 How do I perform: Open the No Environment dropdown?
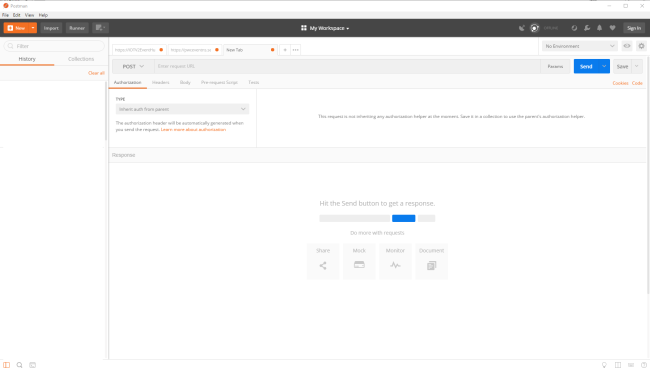pyautogui.click(x=580, y=46)
